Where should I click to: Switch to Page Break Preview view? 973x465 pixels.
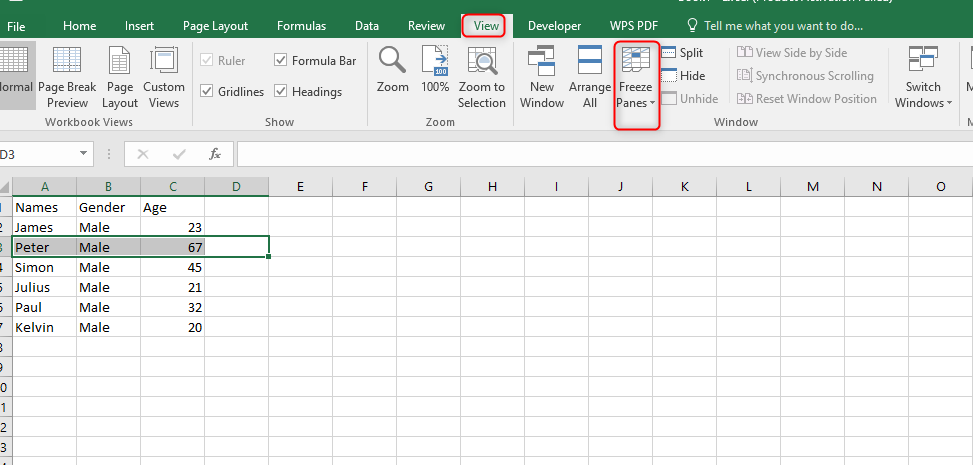pyautogui.click(x=68, y=78)
